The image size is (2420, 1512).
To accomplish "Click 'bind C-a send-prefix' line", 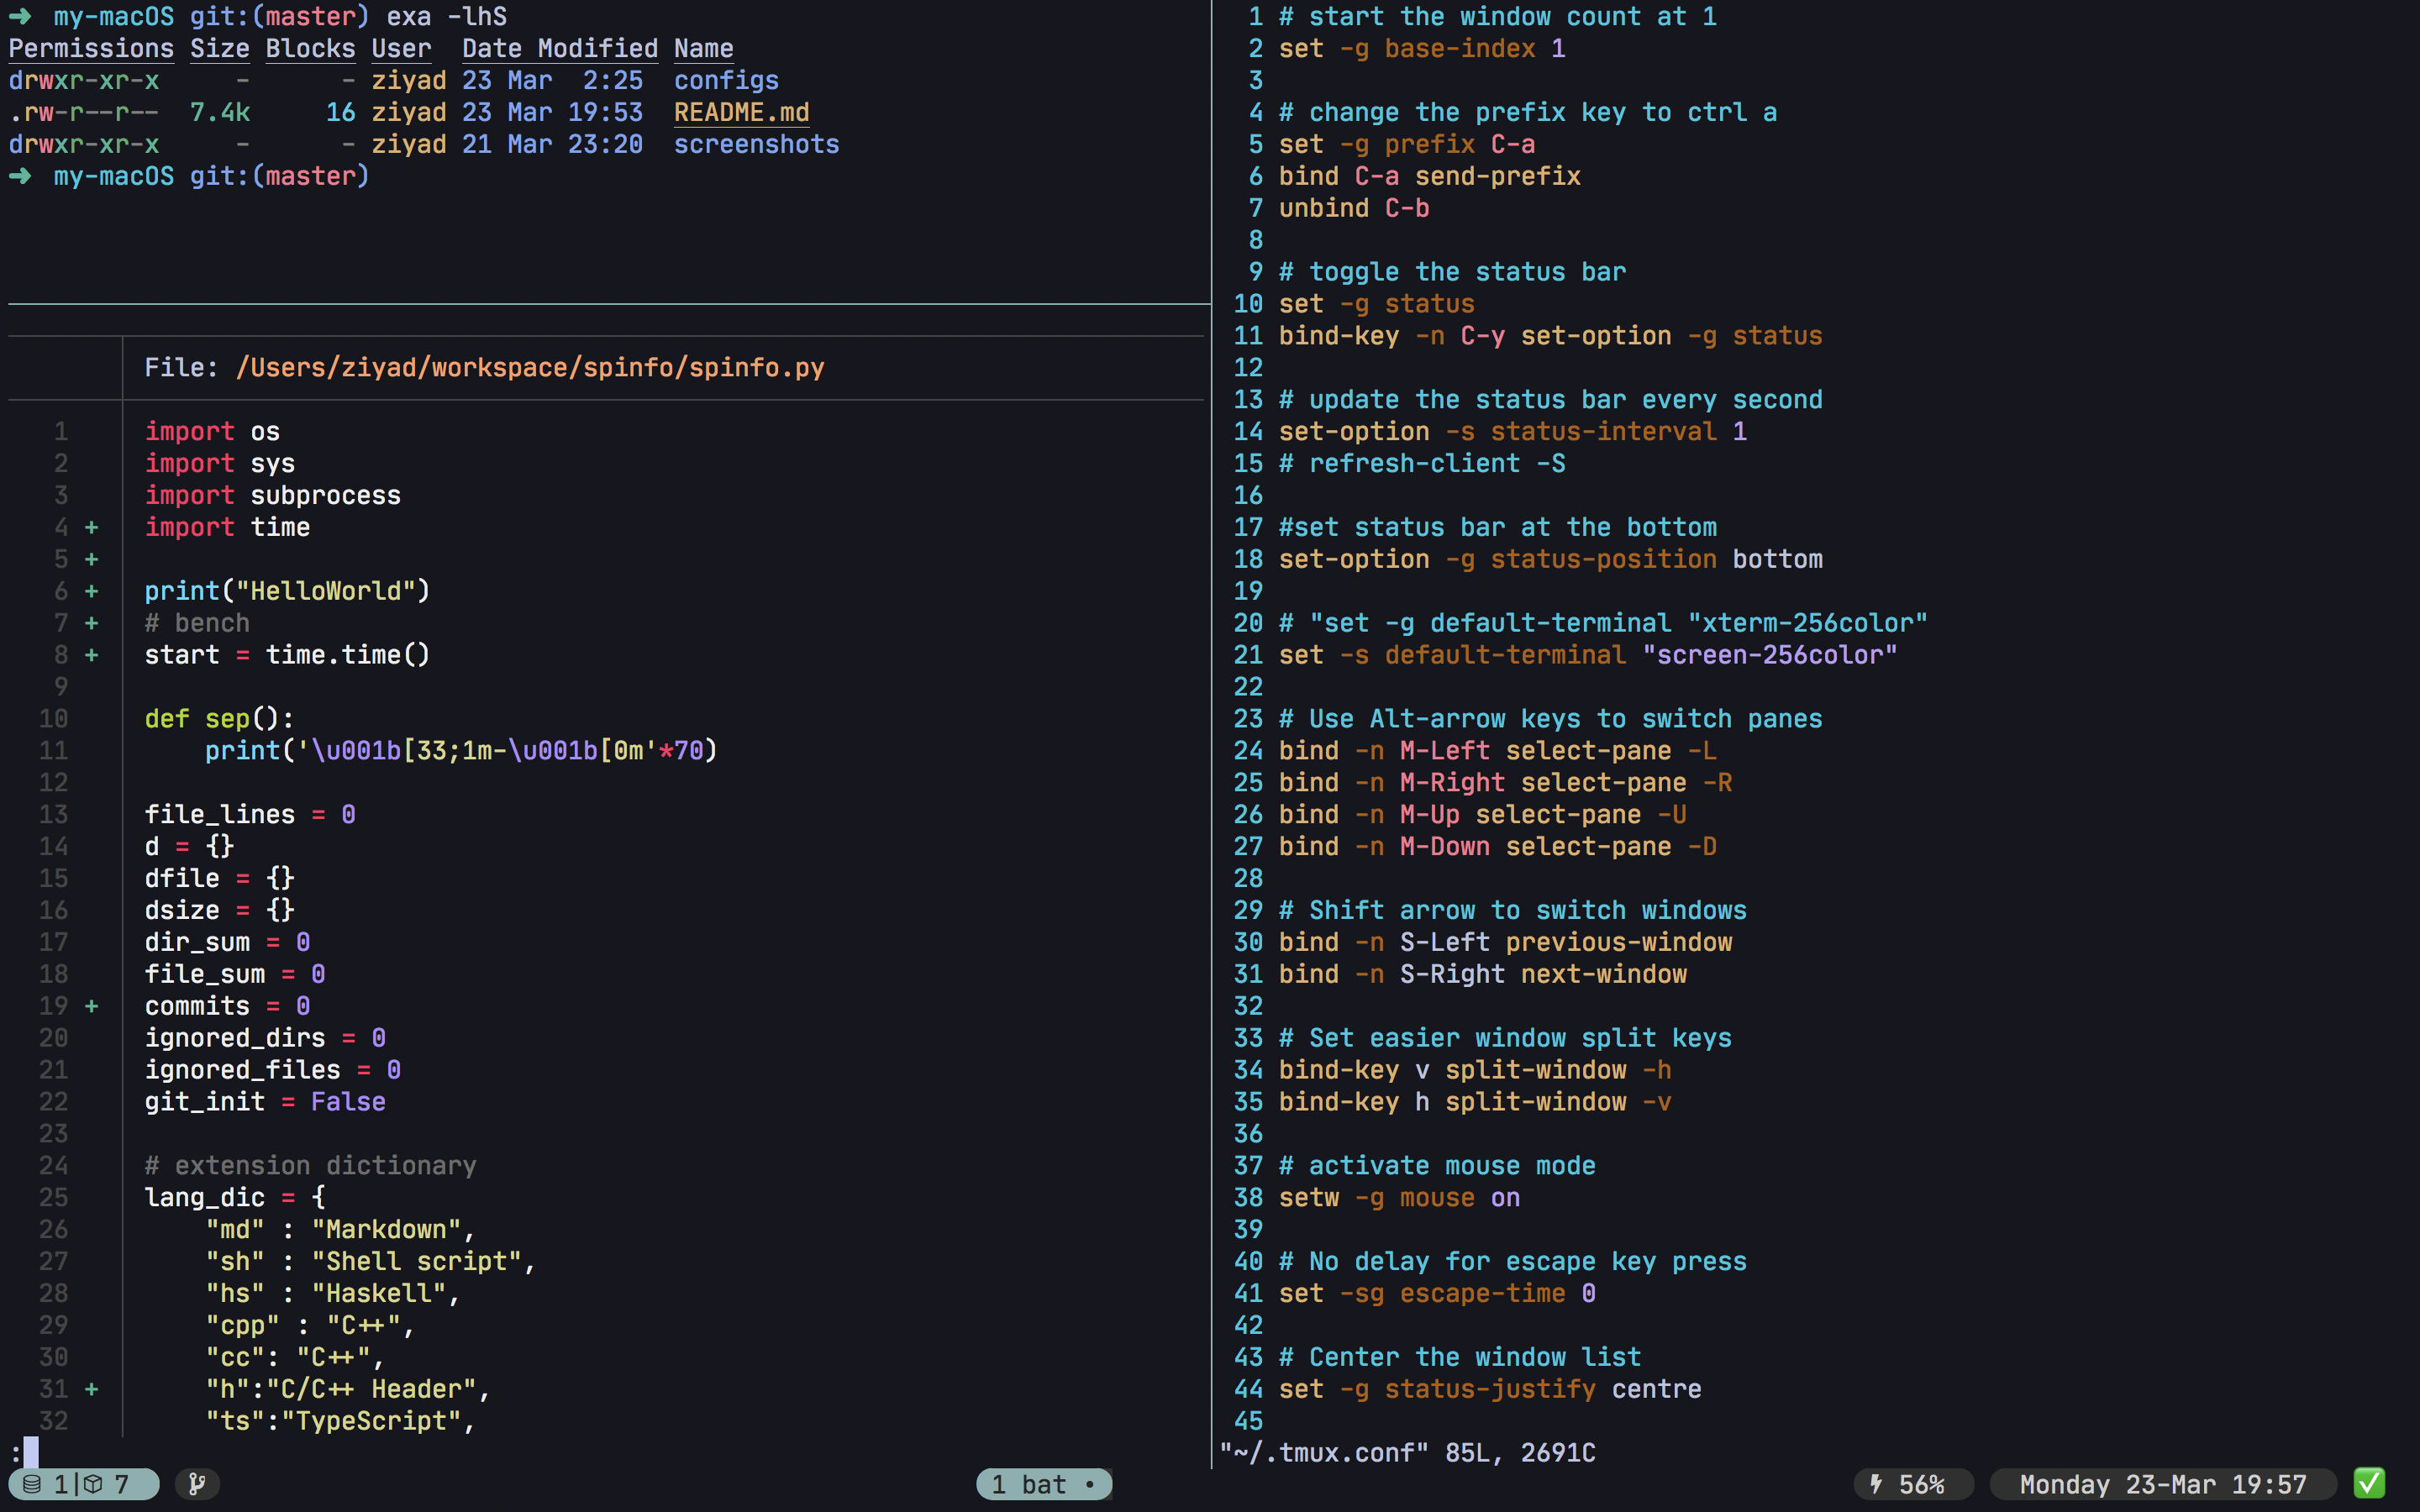I will click(x=1430, y=176).
